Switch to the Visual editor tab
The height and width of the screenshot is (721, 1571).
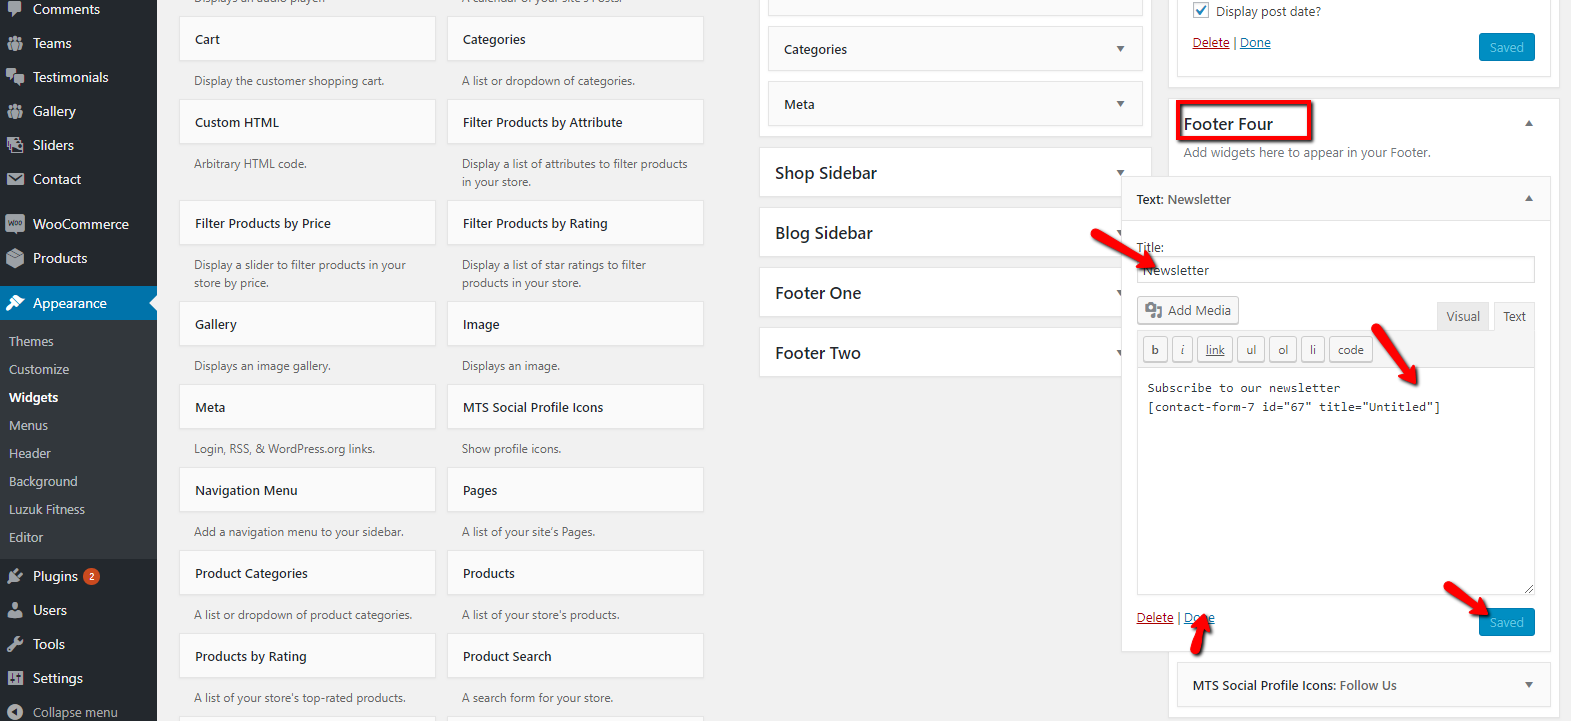(1462, 316)
